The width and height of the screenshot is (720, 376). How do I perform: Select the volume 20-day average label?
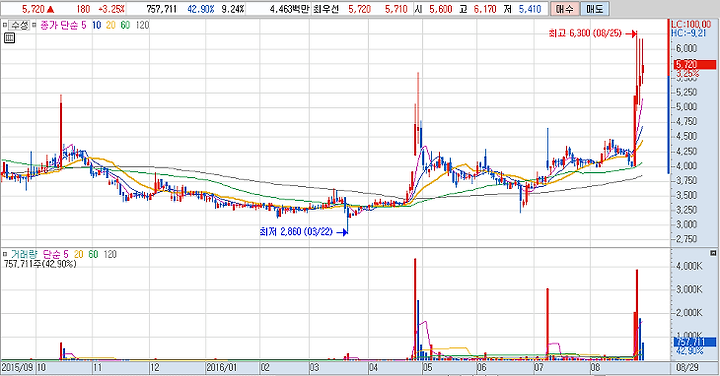point(79,254)
